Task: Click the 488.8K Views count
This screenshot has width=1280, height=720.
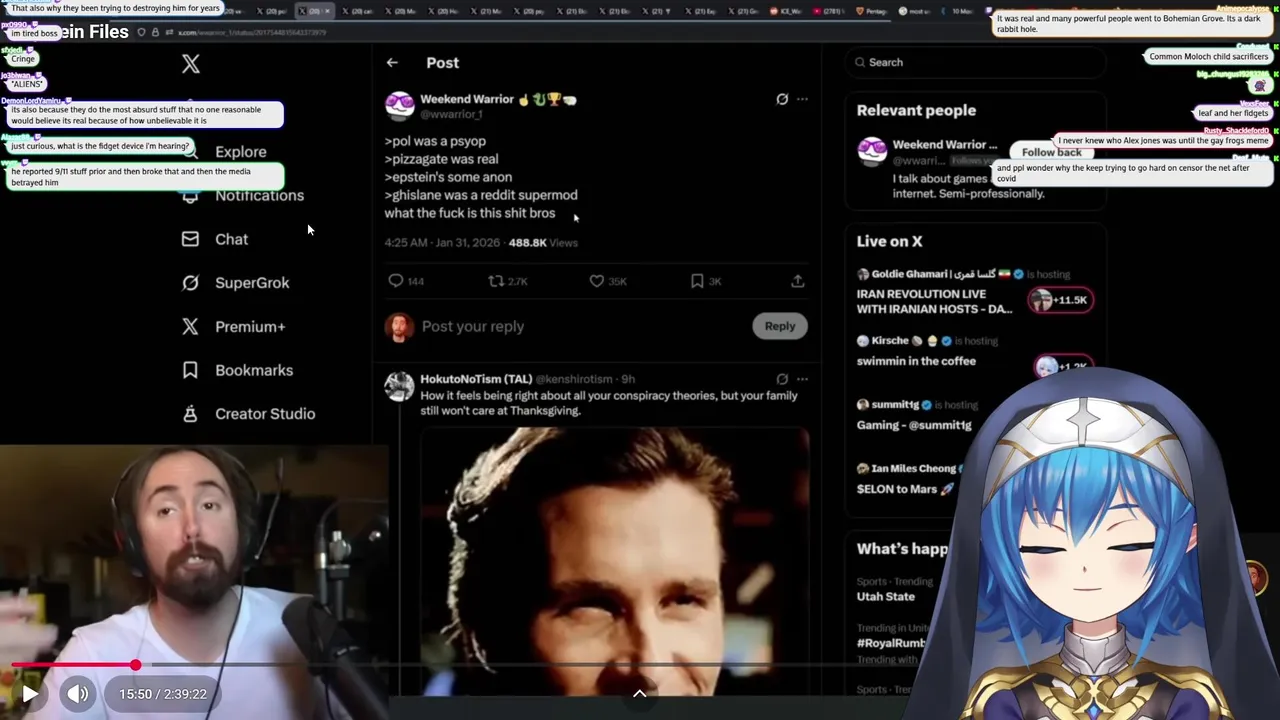Action: [x=543, y=243]
